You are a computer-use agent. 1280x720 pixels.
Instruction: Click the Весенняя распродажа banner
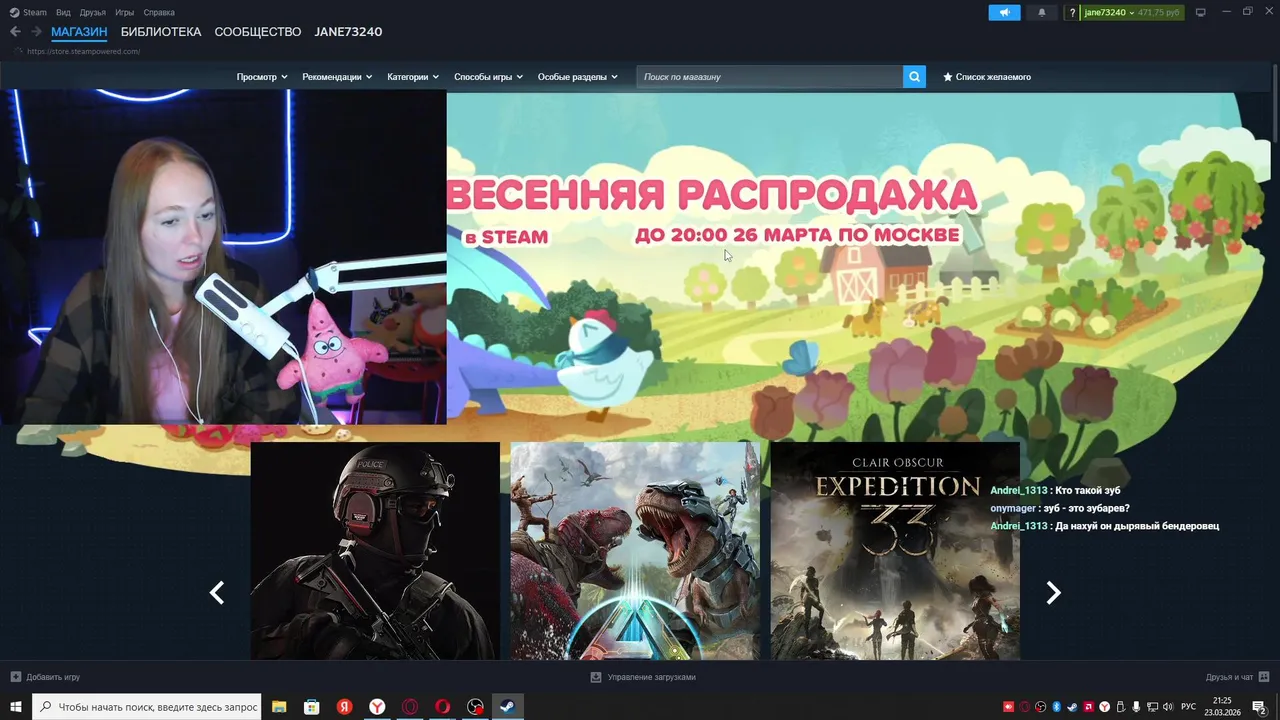click(712, 212)
